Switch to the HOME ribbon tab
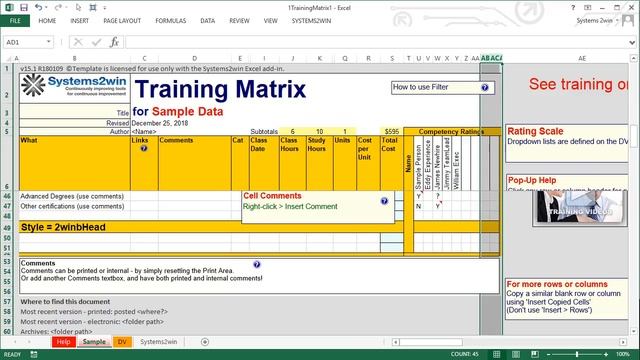The image size is (640, 360). click(47, 20)
